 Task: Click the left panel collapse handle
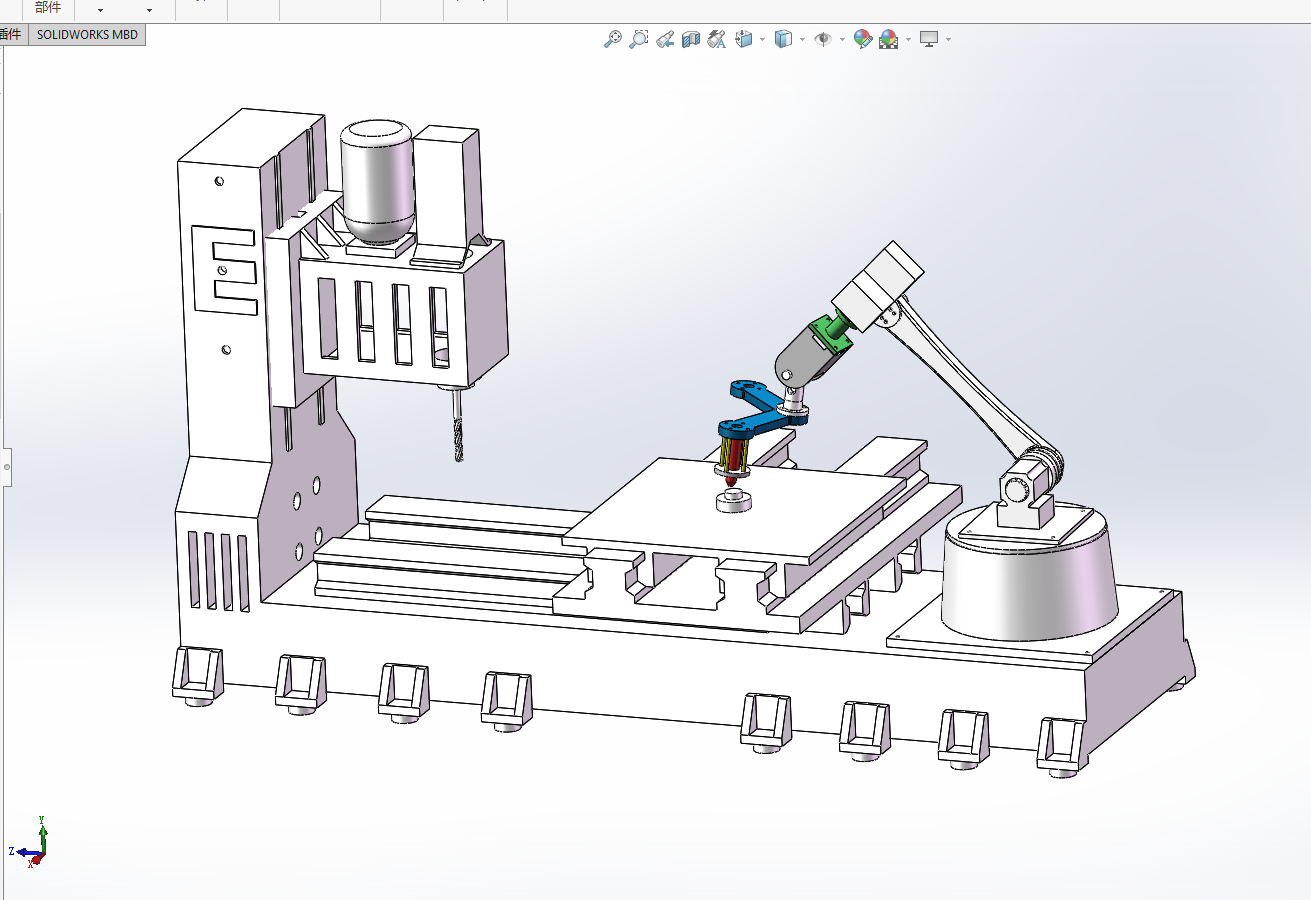(7, 467)
